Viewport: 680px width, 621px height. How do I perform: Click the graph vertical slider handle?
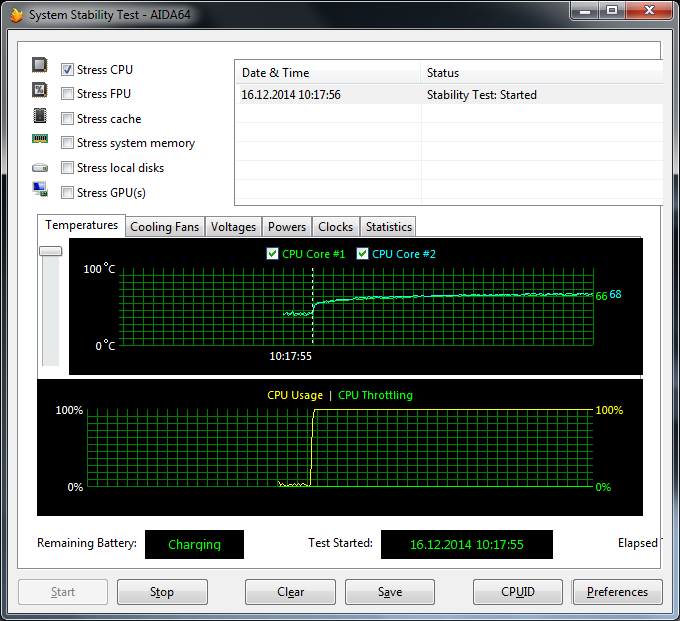pos(51,251)
